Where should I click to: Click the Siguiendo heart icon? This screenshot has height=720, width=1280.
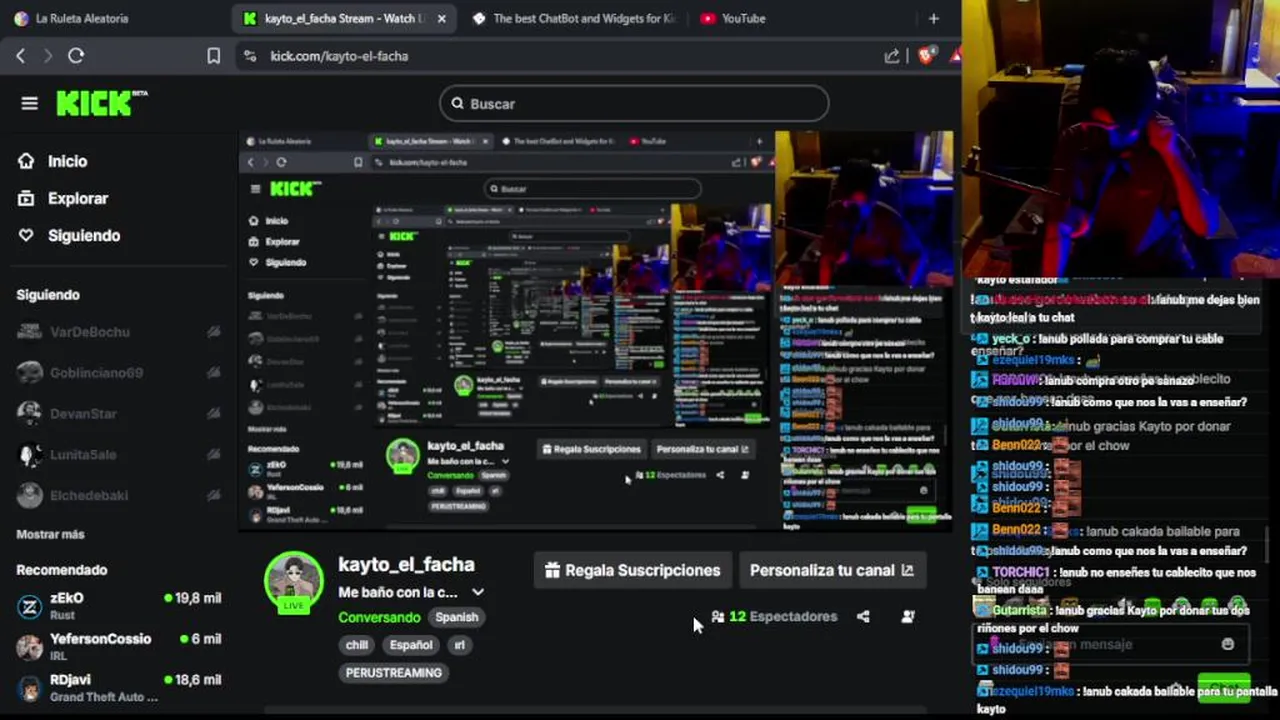[x=26, y=235]
